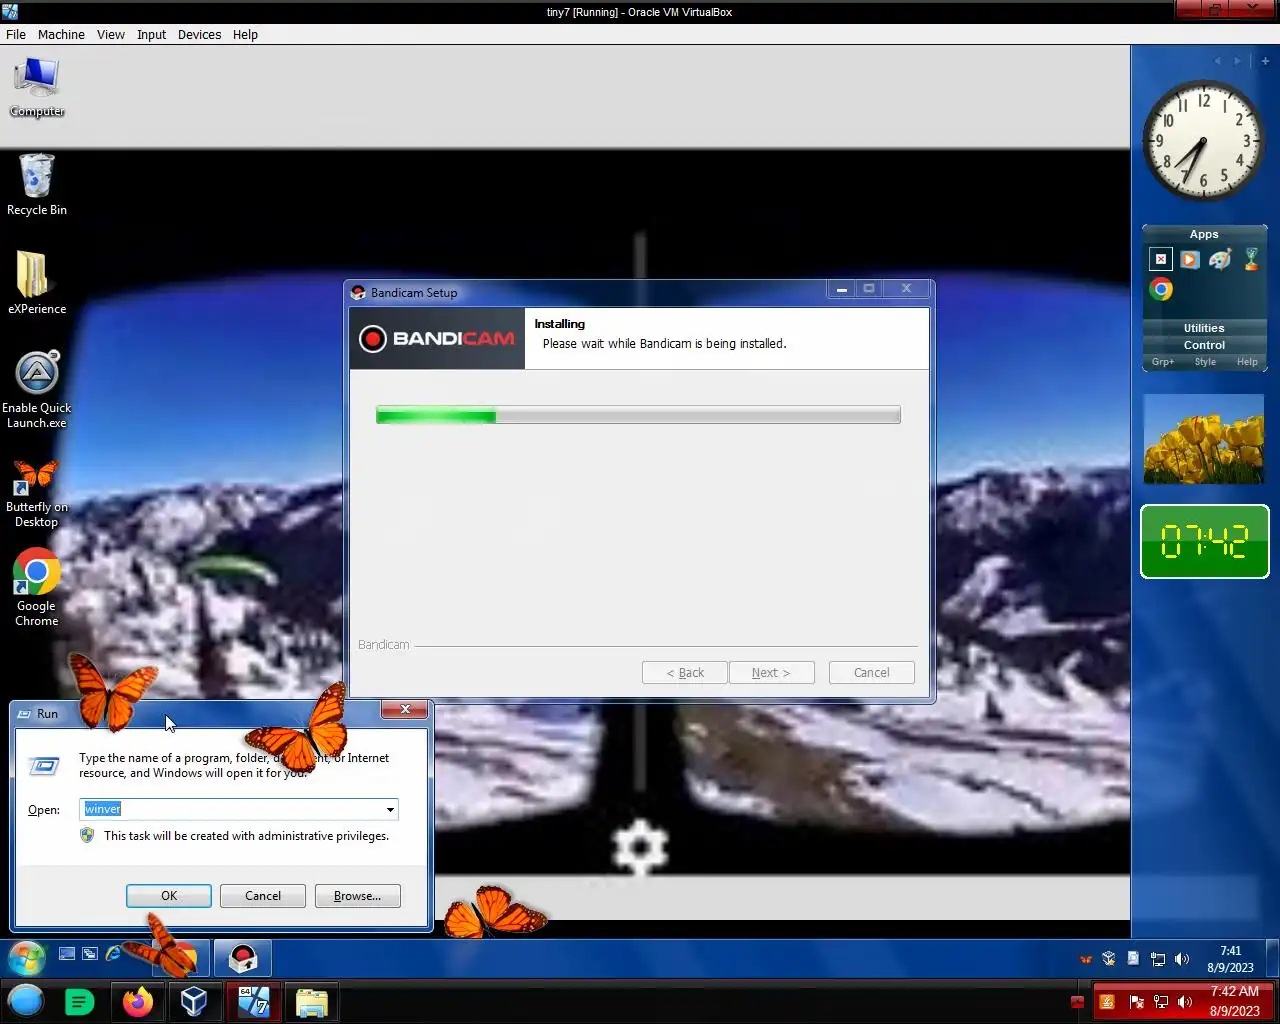The height and width of the screenshot is (1024, 1280).
Task: Open Internet Explorer from quick launch
Action: [x=113, y=954]
